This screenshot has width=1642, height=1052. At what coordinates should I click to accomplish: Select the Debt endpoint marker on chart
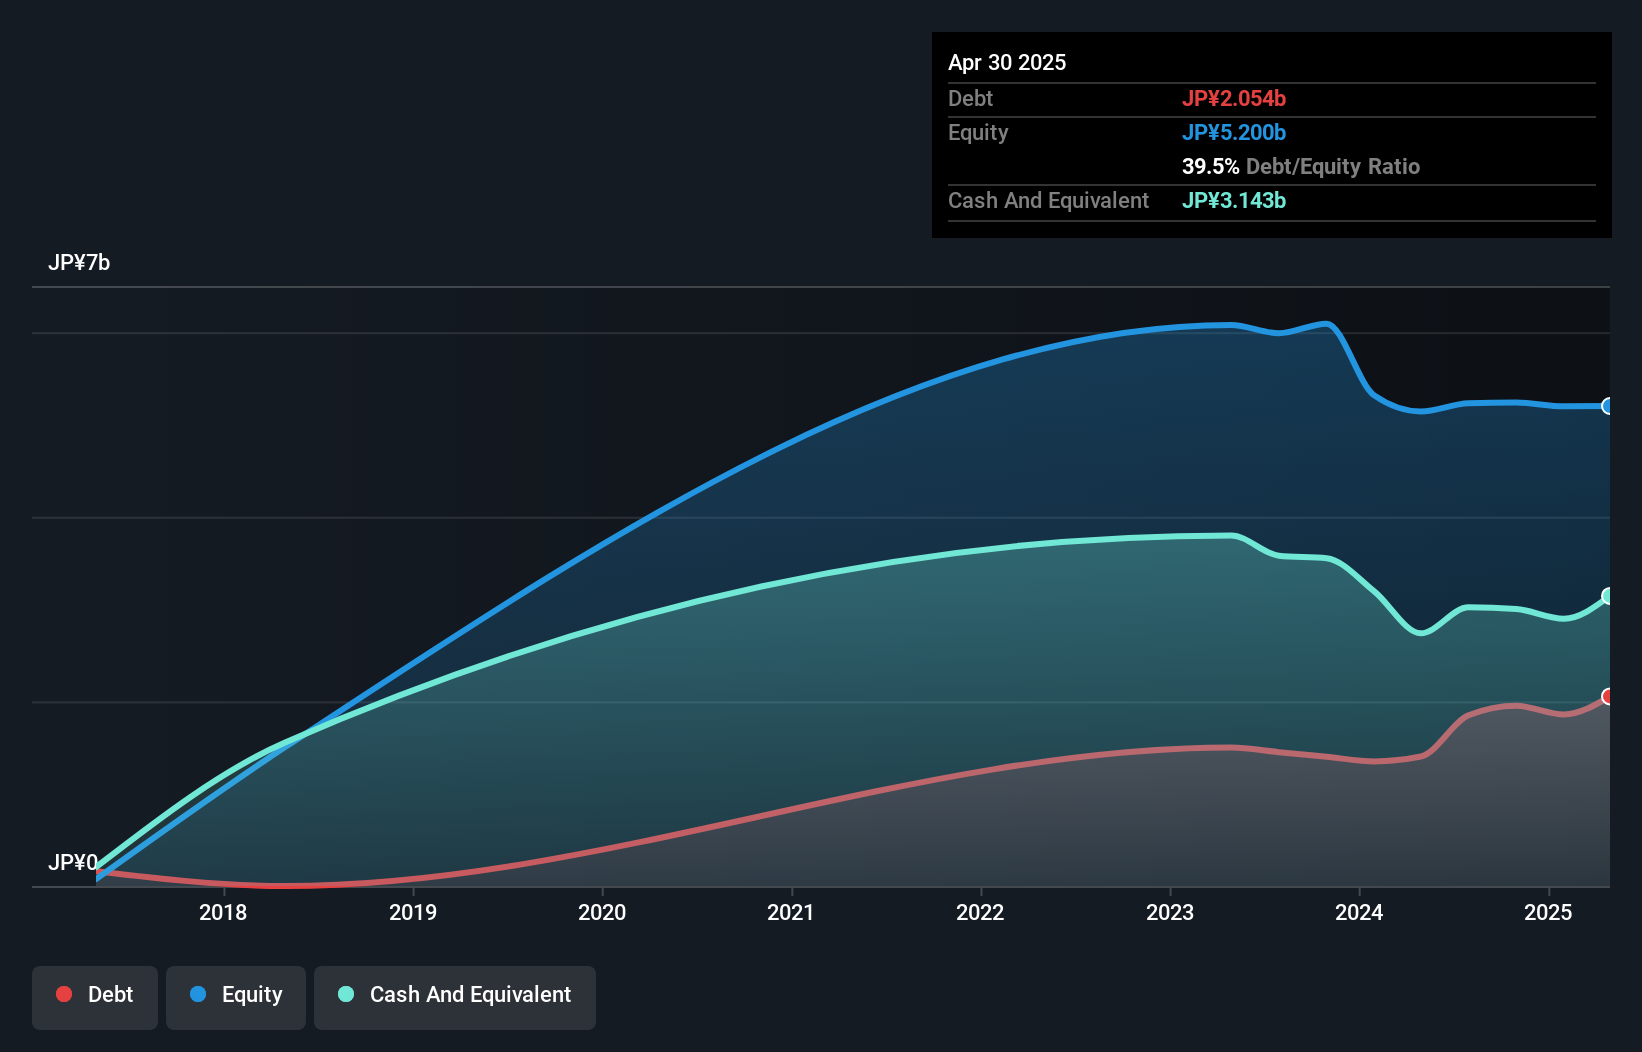coord(1608,696)
